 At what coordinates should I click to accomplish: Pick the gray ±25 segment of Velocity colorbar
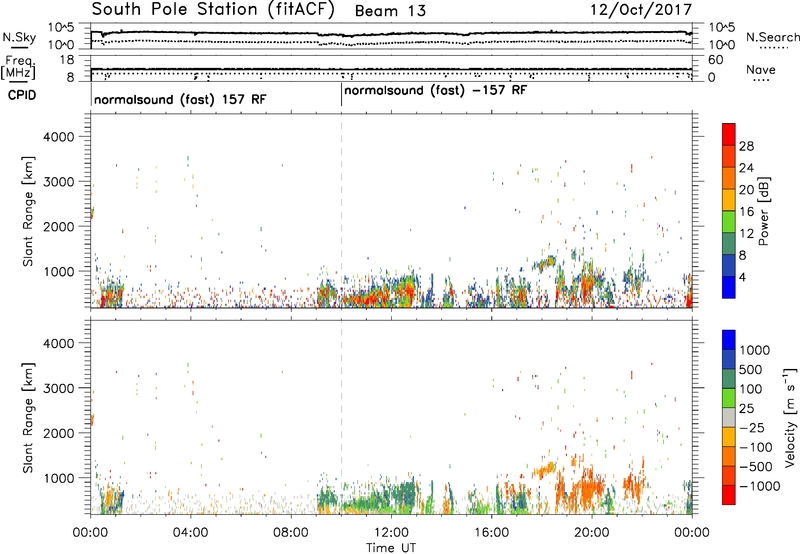point(729,418)
